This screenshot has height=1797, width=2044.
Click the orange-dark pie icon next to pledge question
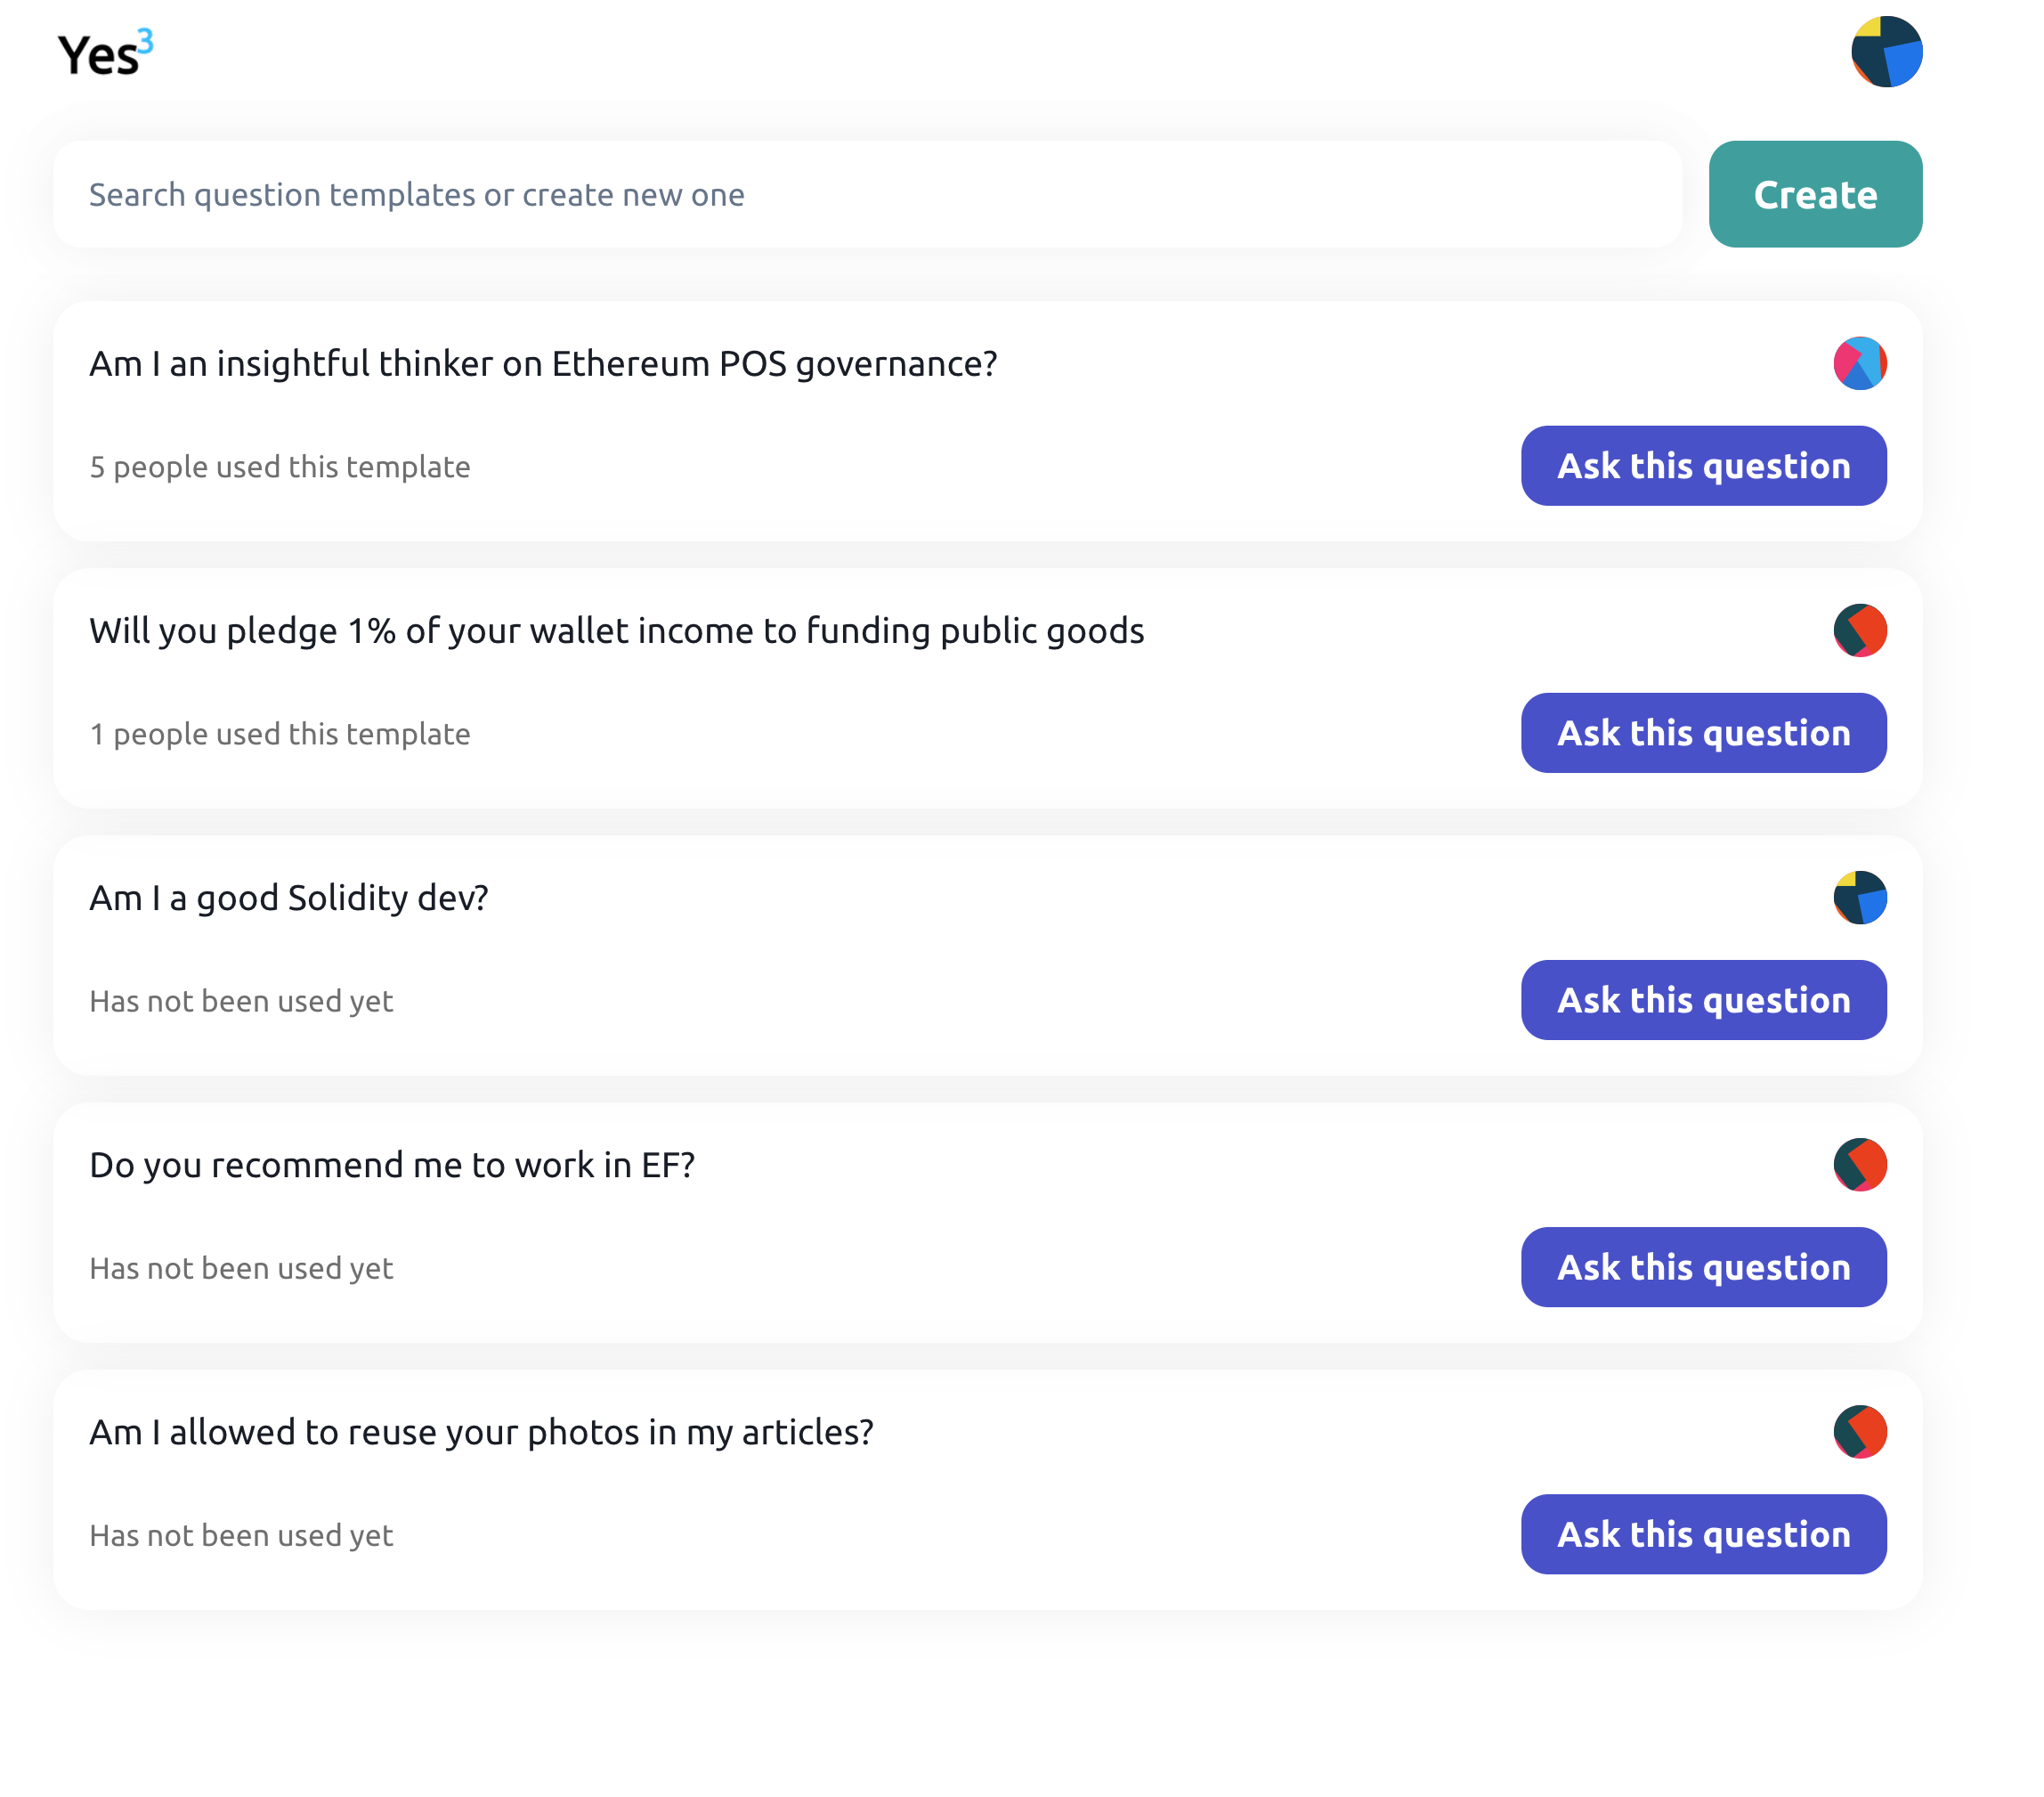pyautogui.click(x=1860, y=629)
